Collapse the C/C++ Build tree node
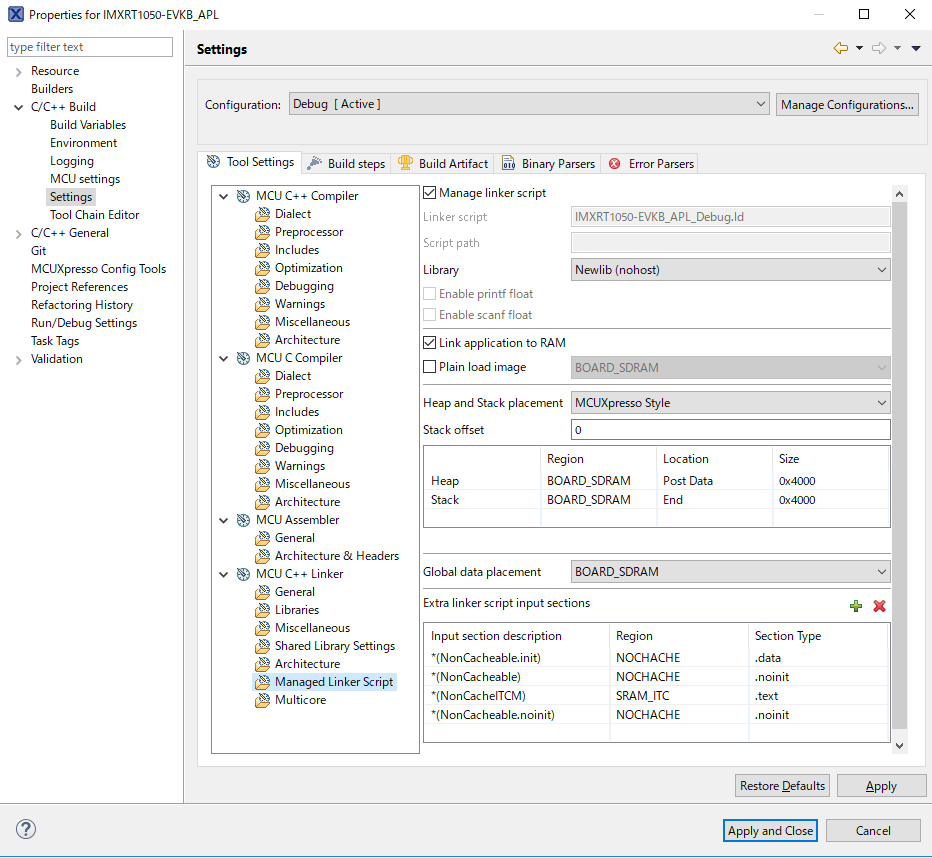This screenshot has height=858, width=932. click(18, 108)
